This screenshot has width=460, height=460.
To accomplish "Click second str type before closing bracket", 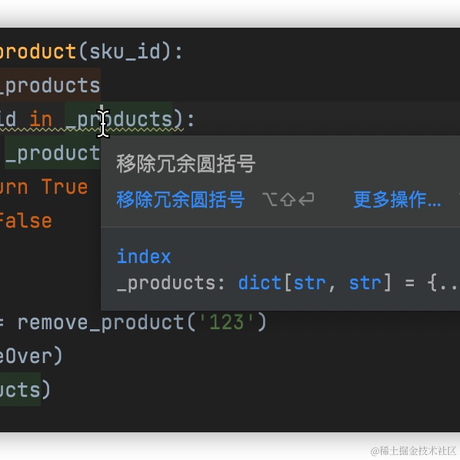I will (365, 283).
